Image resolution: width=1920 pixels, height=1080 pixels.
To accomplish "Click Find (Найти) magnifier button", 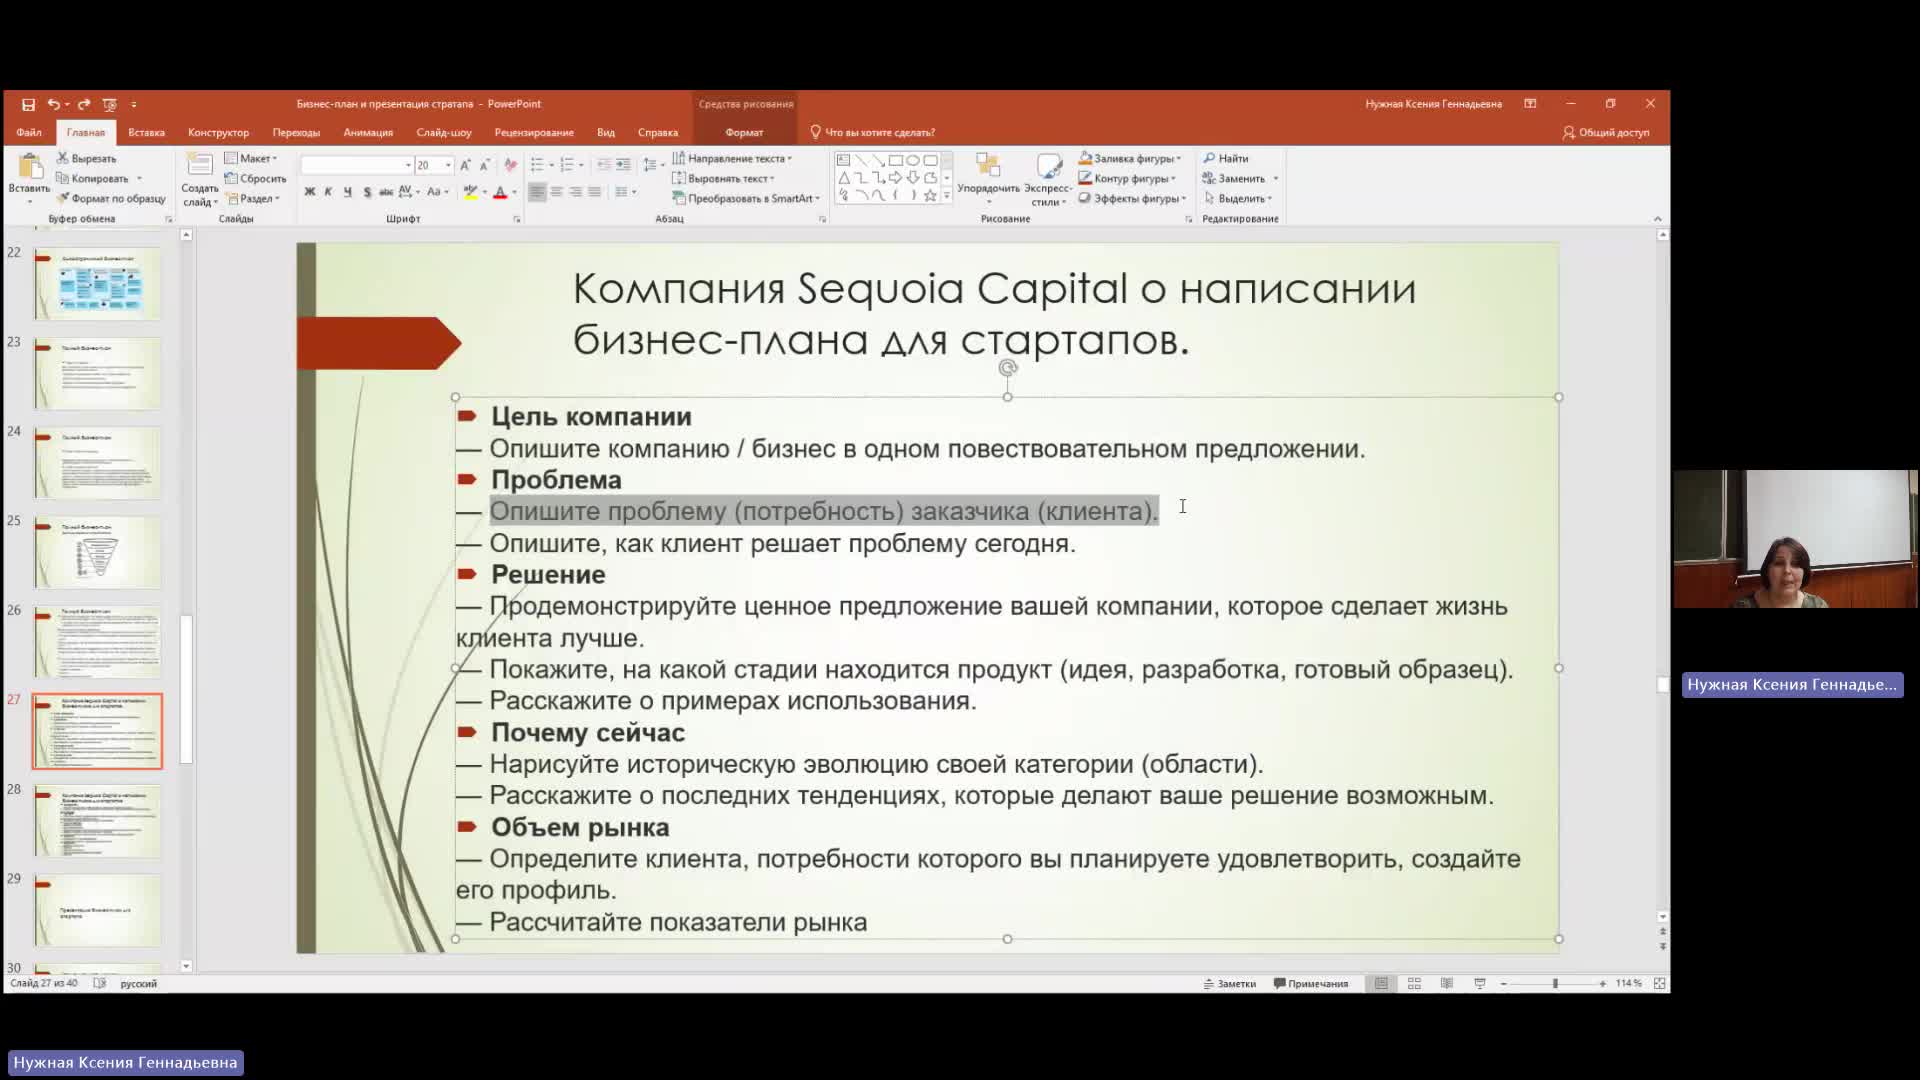I will [x=1226, y=158].
